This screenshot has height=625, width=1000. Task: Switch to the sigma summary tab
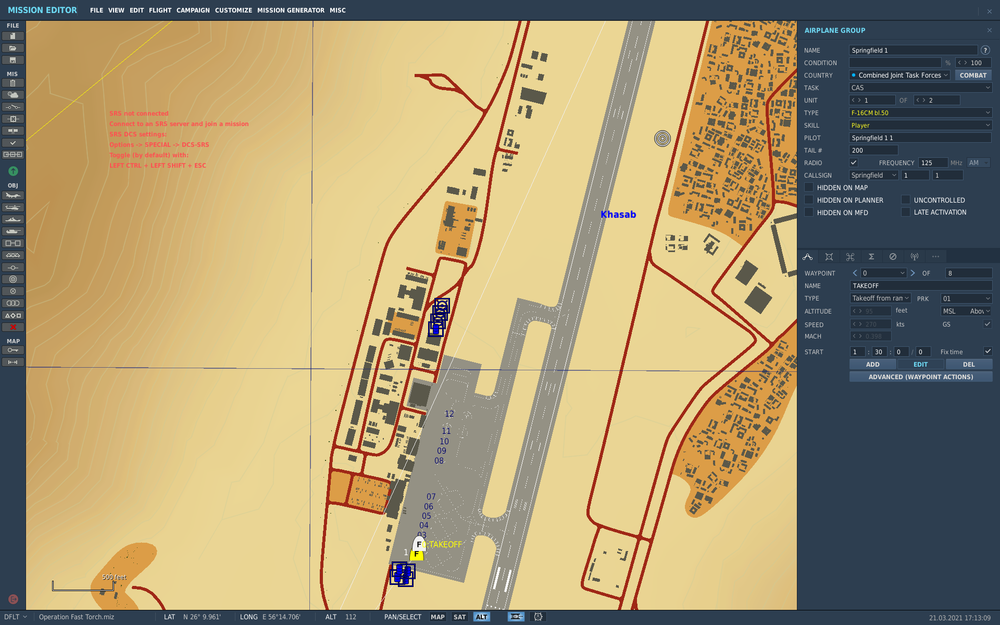(871, 257)
